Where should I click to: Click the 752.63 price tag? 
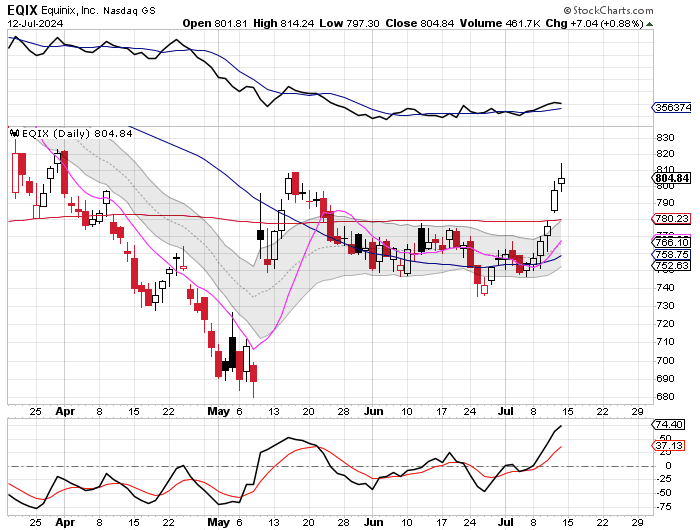pos(670,266)
